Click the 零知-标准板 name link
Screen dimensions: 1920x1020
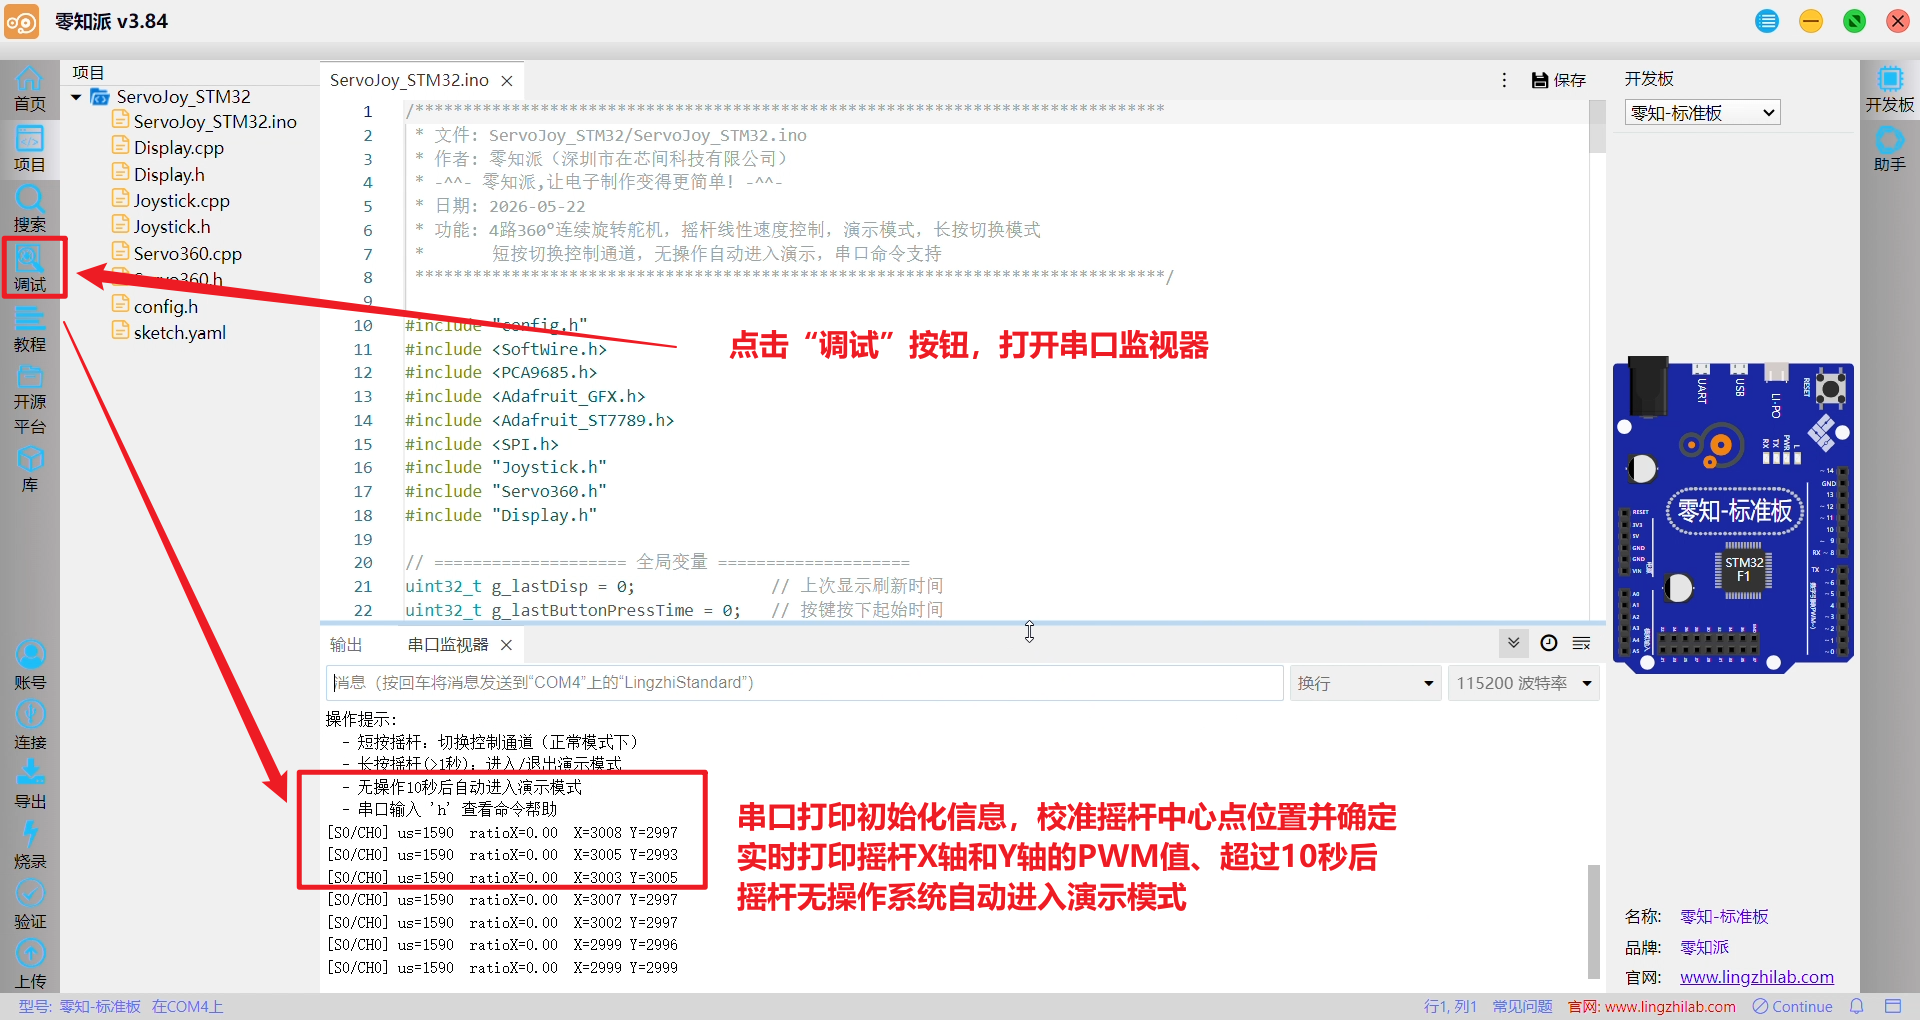1724,916
